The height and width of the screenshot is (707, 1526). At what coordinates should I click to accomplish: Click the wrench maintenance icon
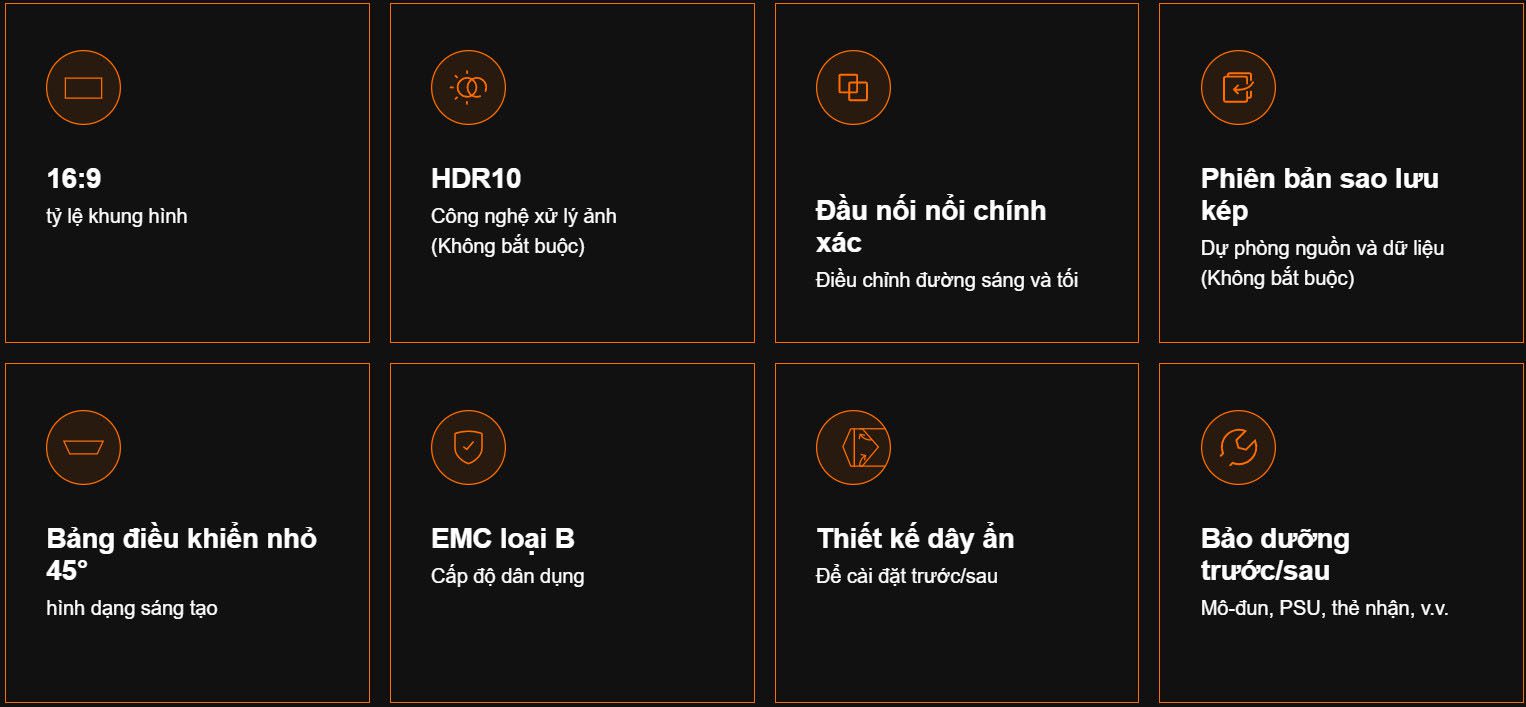click(1238, 448)
